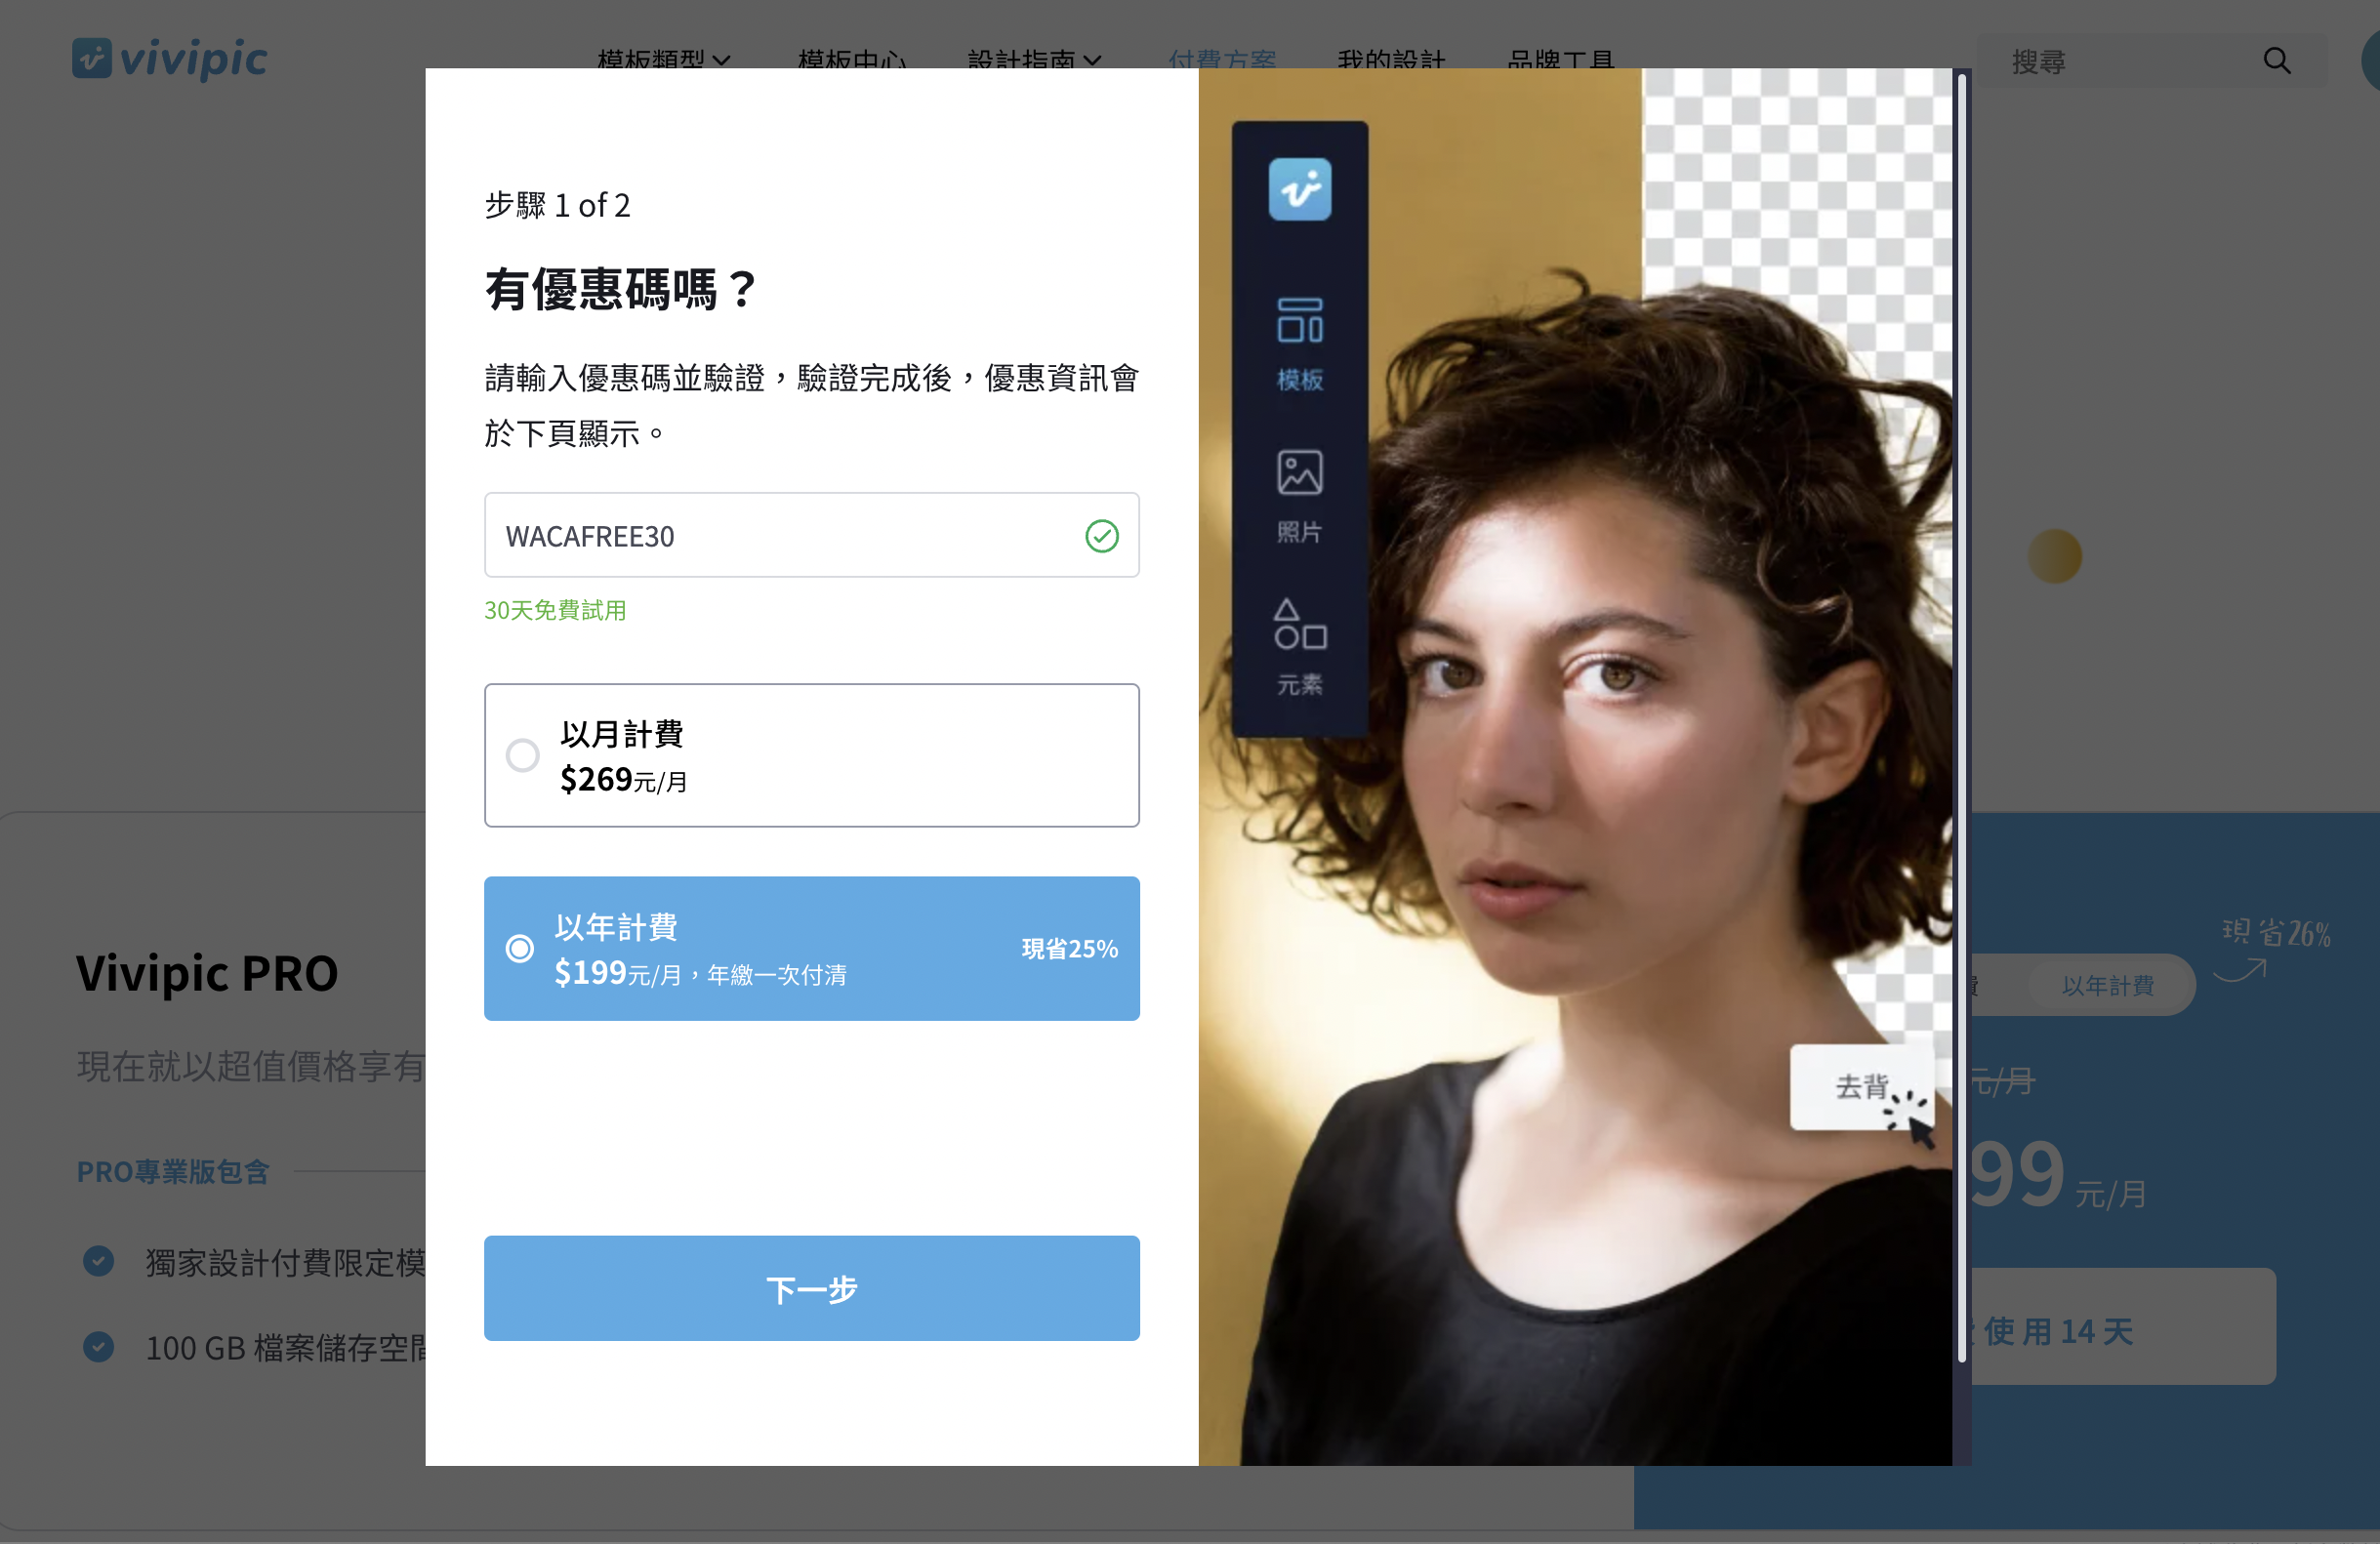Click the vivipic logo in the header

pyautogui.click(x=169, y=58)
